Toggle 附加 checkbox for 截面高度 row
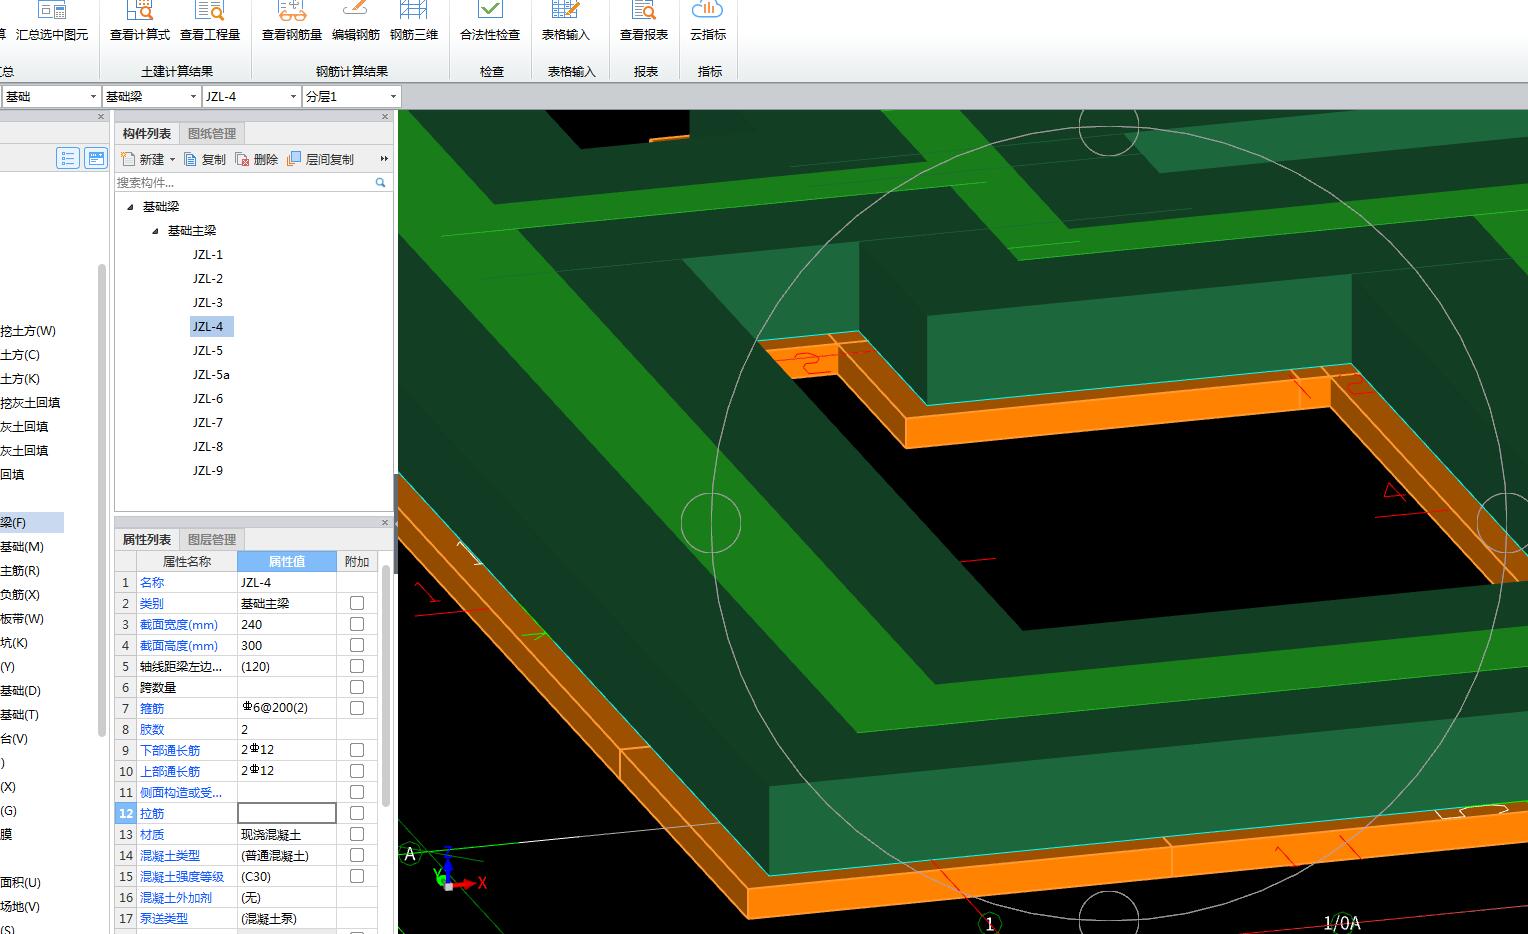Screen dimensions: 1528x934 (x=357, y=645)
